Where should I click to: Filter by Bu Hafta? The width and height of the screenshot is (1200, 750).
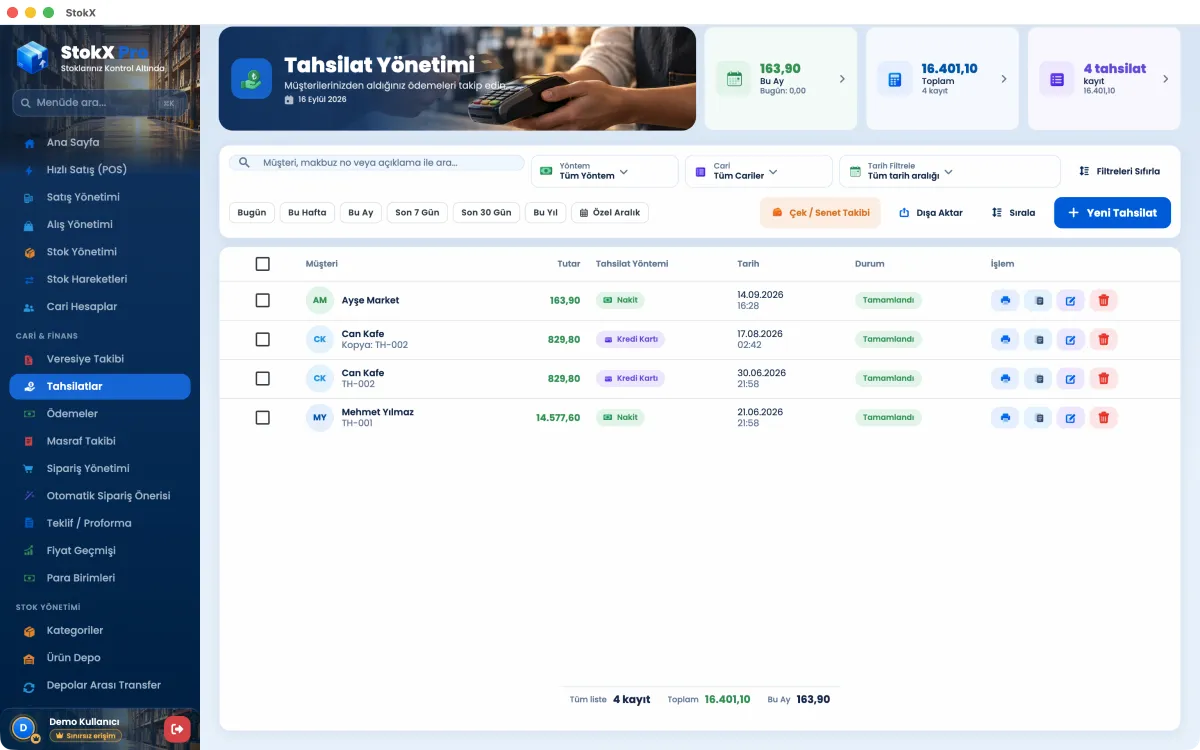pos(307,213)
